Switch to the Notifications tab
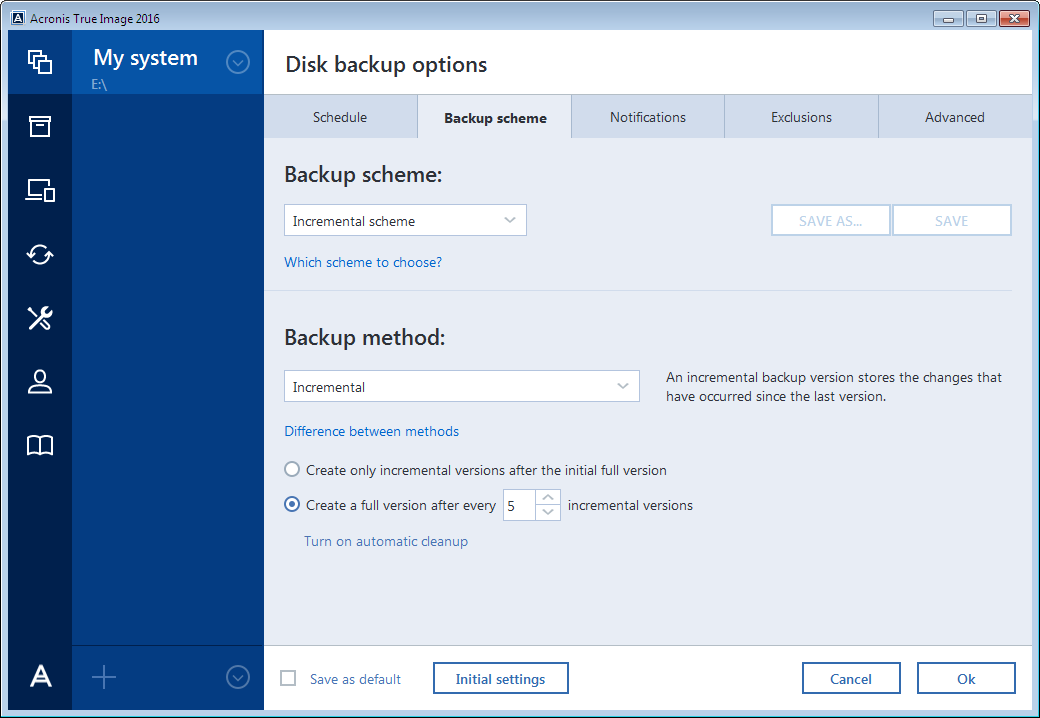 pos(647,116)
